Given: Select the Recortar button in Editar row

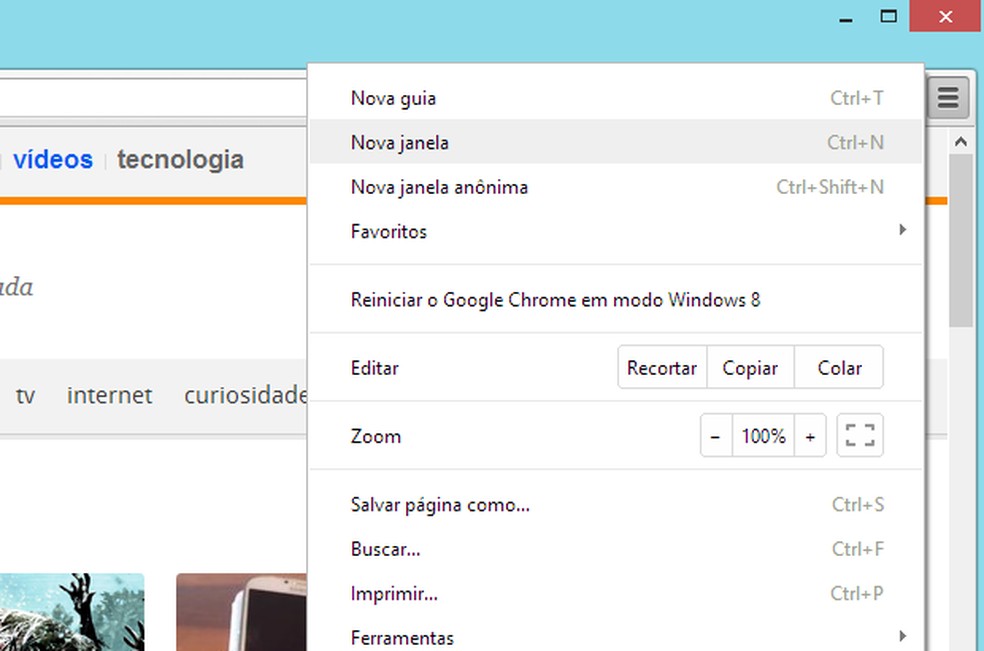Looking at the screenshot, I should tap(661, 367).
